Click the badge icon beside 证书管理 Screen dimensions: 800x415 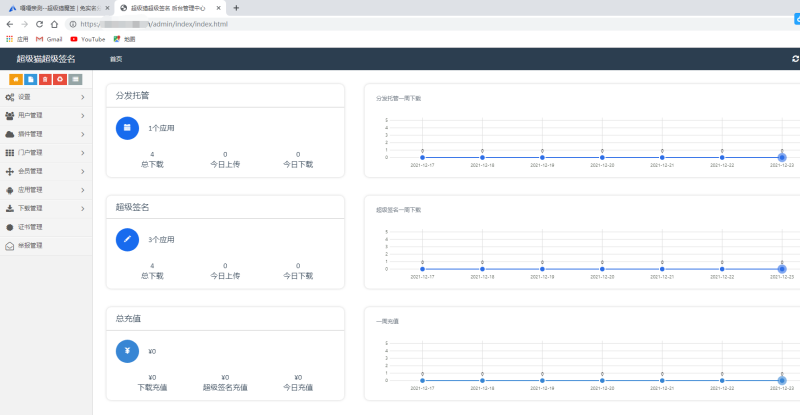10,227
